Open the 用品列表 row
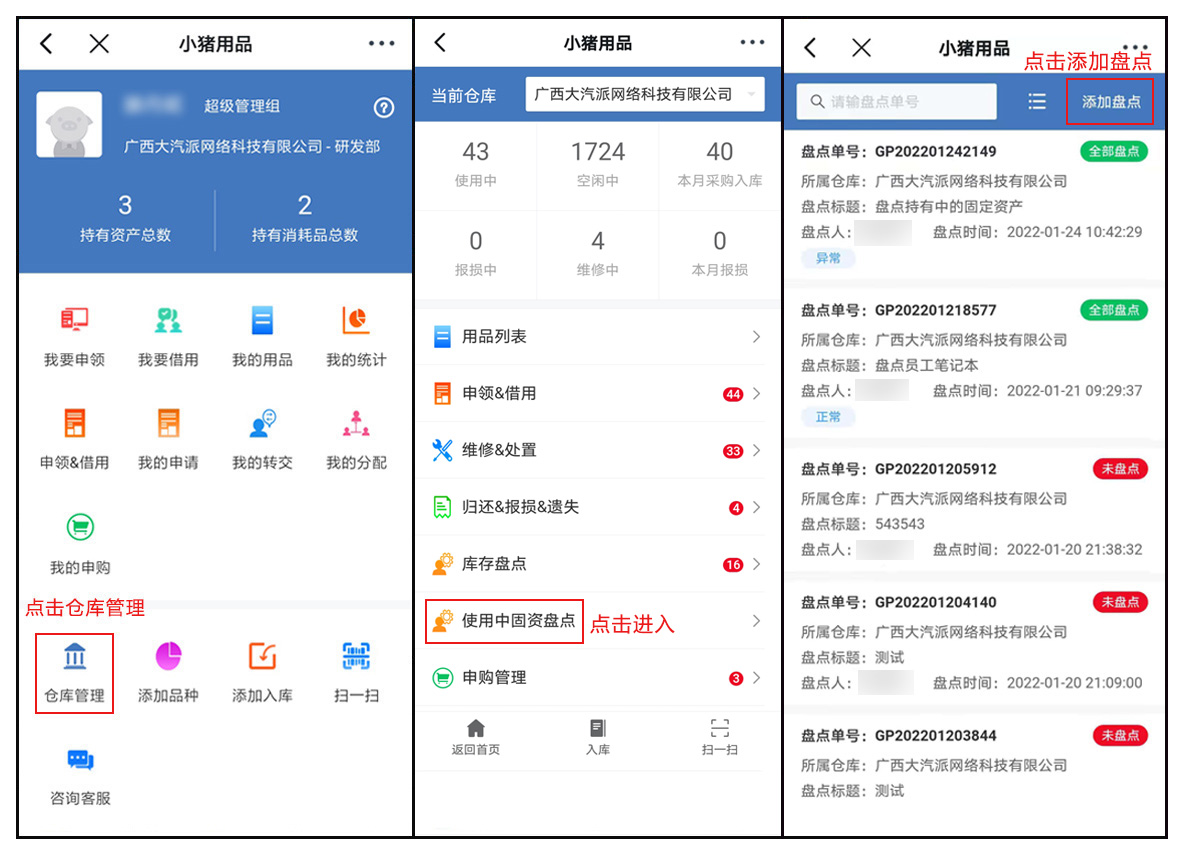1194x860 pixels. pyautogui.click(x=598, y=337)
